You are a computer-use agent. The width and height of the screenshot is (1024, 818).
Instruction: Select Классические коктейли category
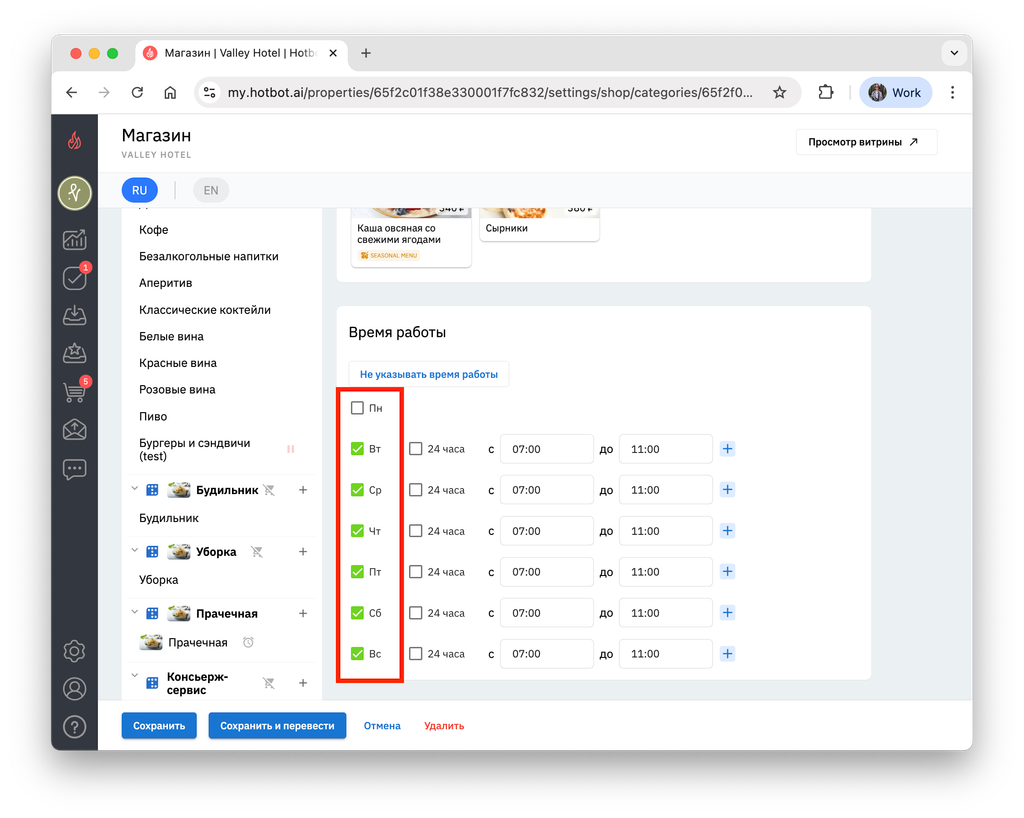pyautogui.click(x=205, y=310)
